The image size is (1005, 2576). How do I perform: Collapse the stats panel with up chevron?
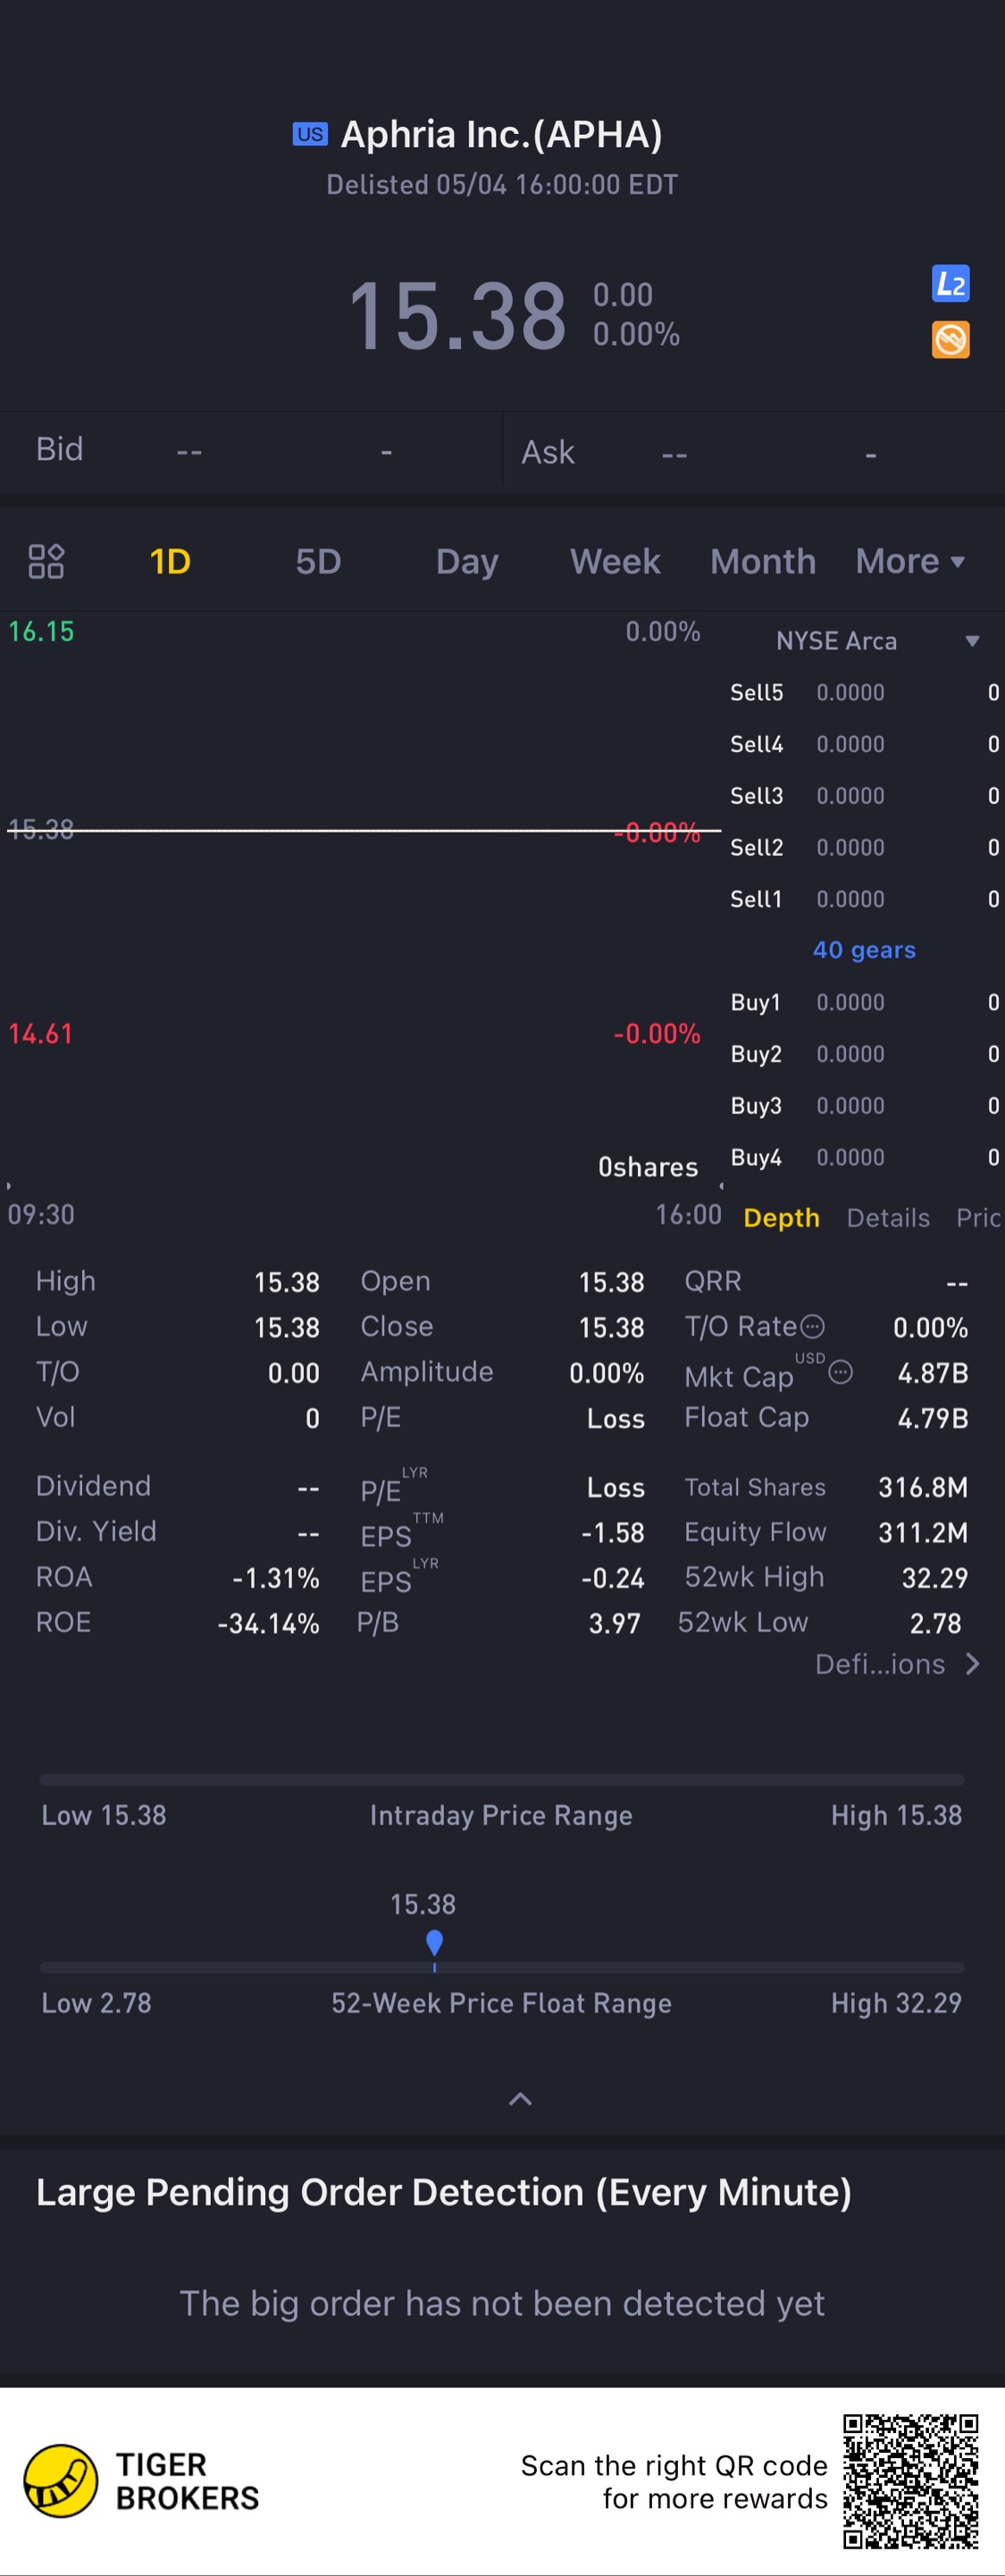tap(520, 2099)
